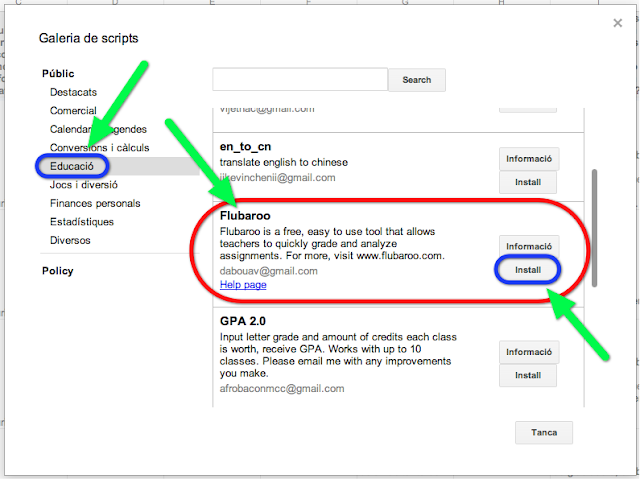Click the dabouav@gmail.com author text
This screenshot has height=479, width=640.
coord(269,271)
